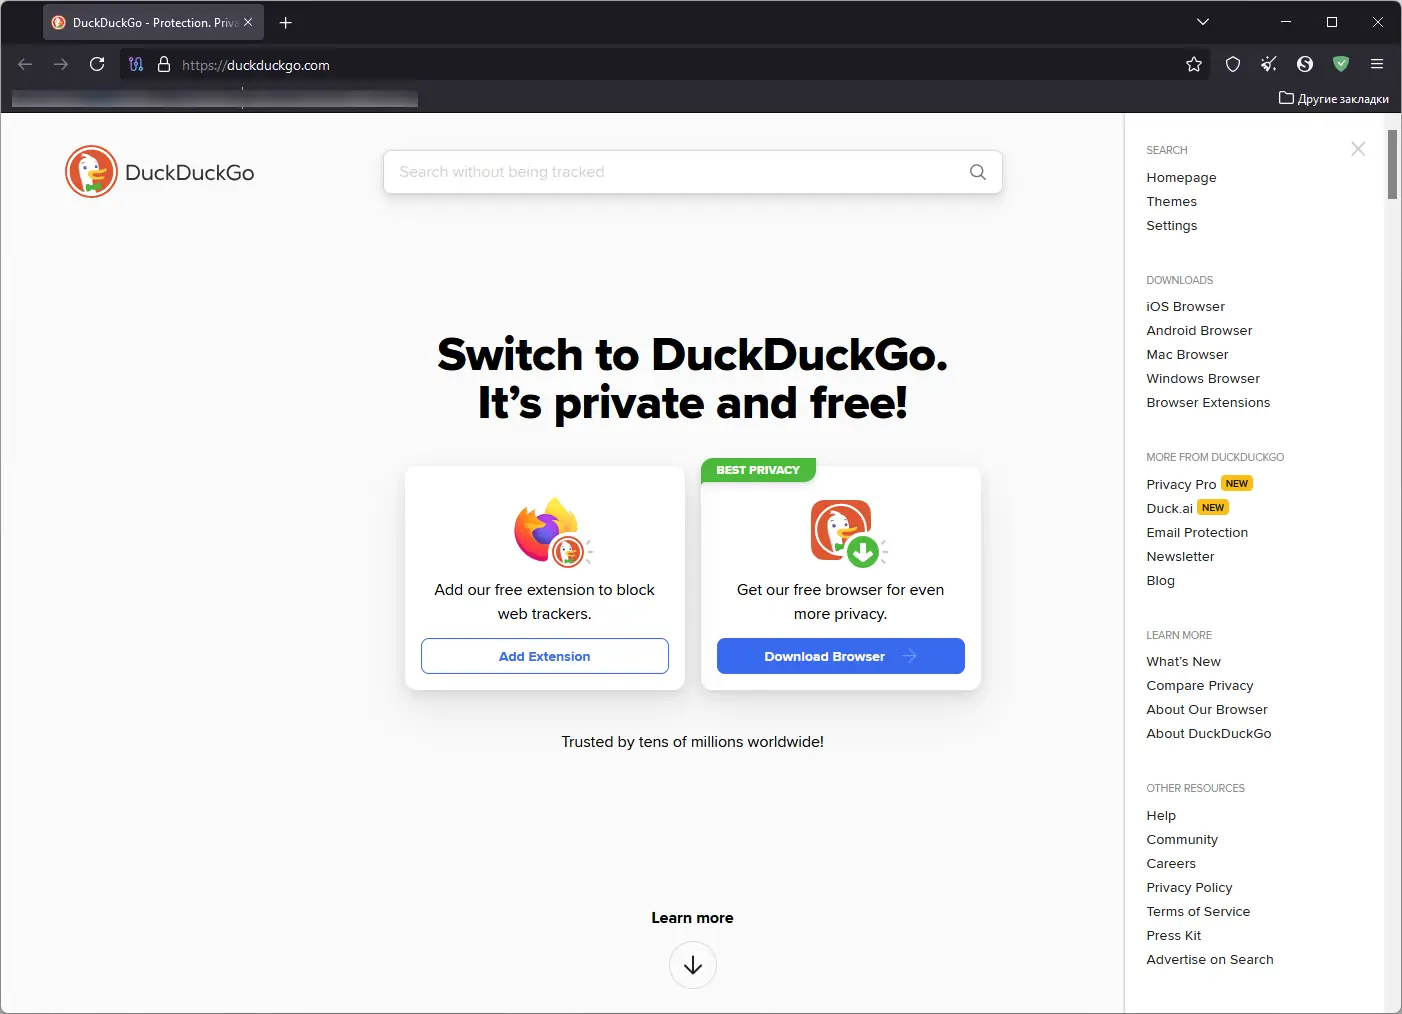Click the browser address bar URL
The height and width of the screenshot is (1014, 1402).
pos(256,65)
